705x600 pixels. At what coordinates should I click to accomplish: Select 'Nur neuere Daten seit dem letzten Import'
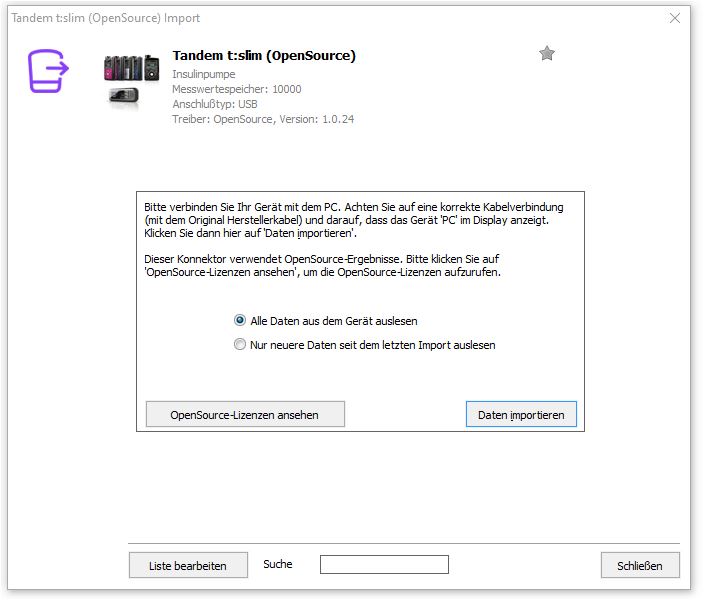[x=365, y=345]
